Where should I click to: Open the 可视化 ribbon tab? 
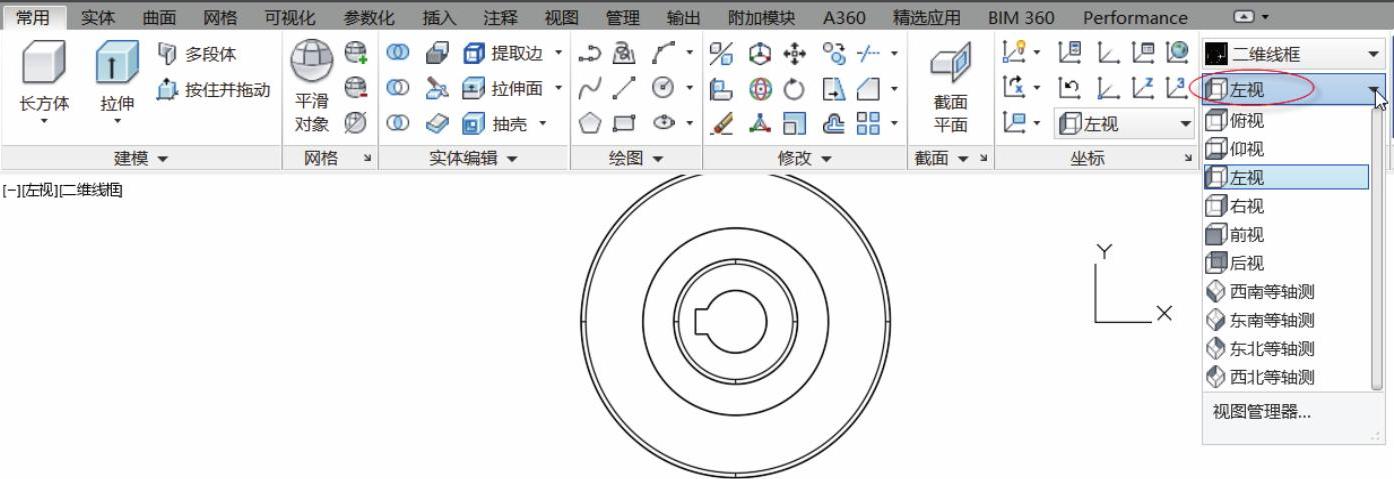click(289, 17)
